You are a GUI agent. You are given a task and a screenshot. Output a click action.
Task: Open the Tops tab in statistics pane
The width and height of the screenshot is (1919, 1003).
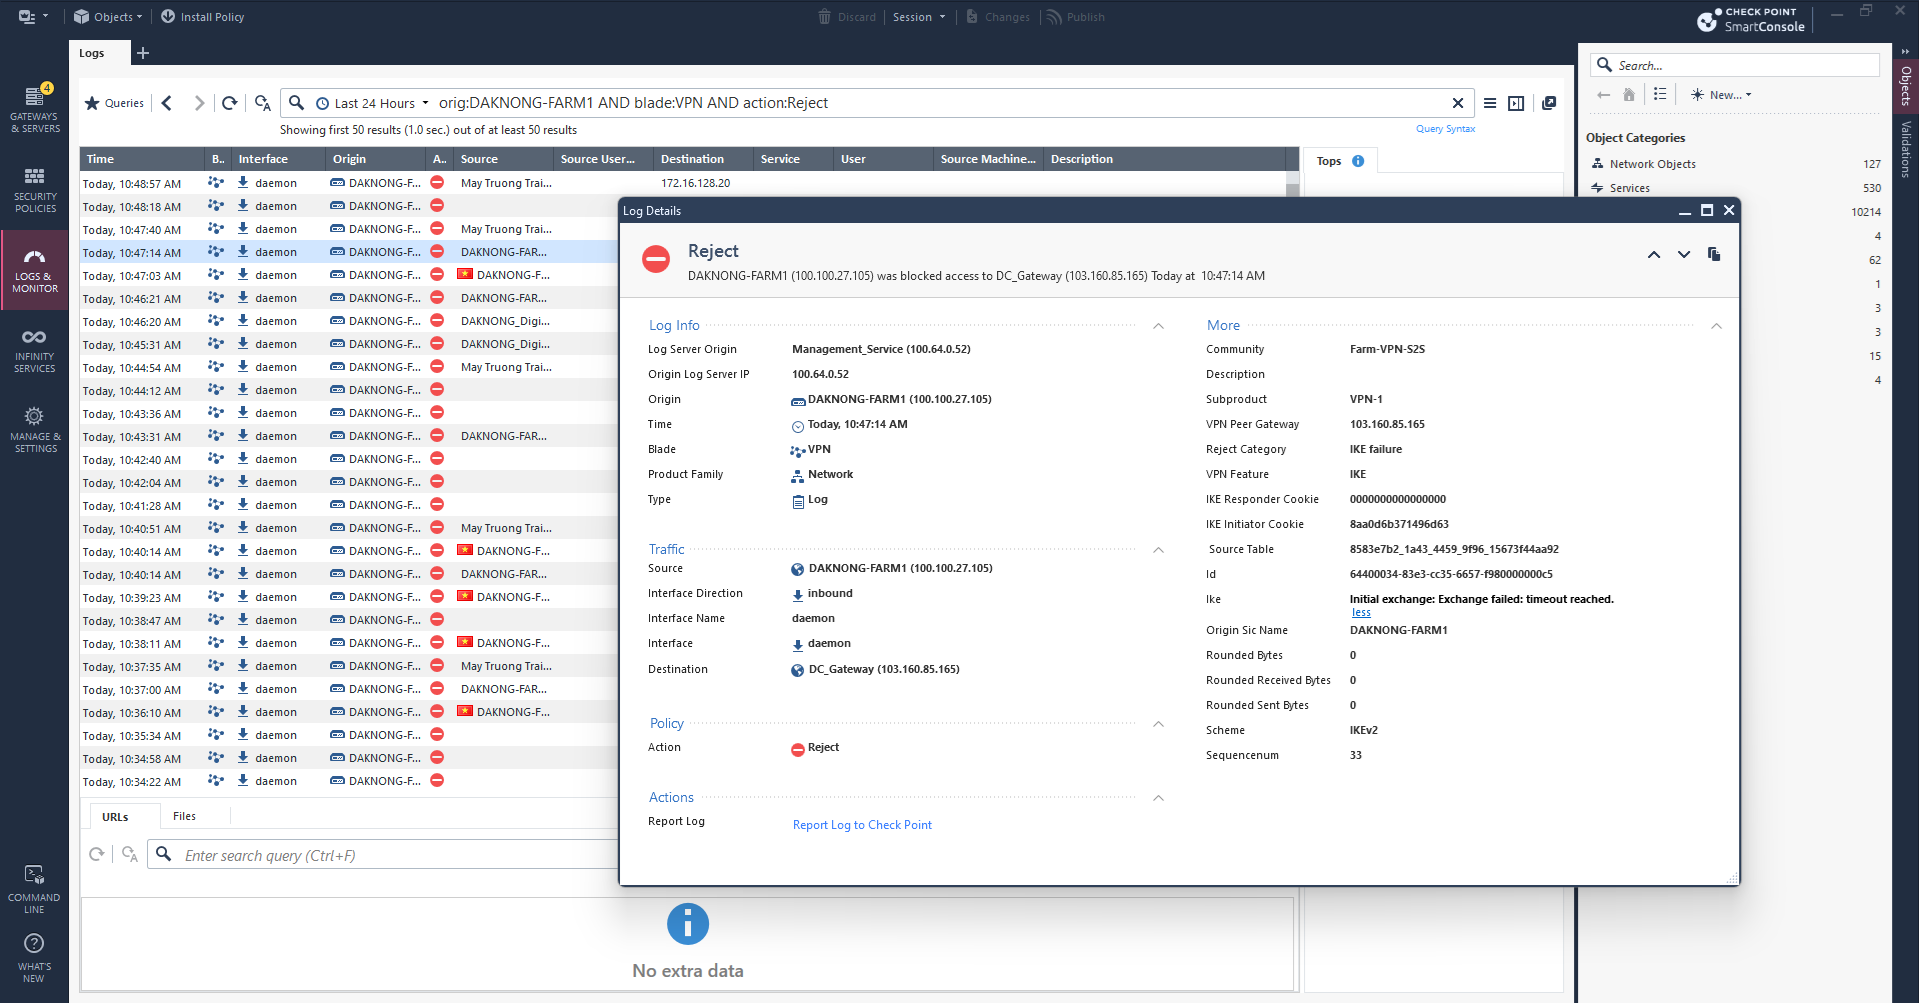click(1328, 160)
